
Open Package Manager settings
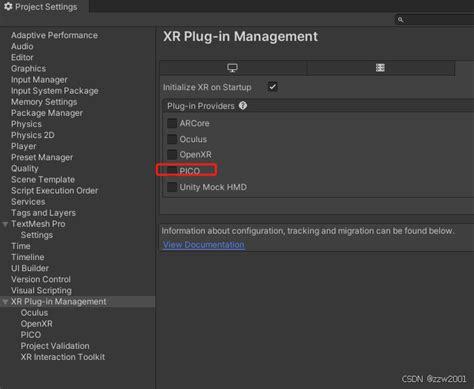pyautogui.click(x=47, y=113)
